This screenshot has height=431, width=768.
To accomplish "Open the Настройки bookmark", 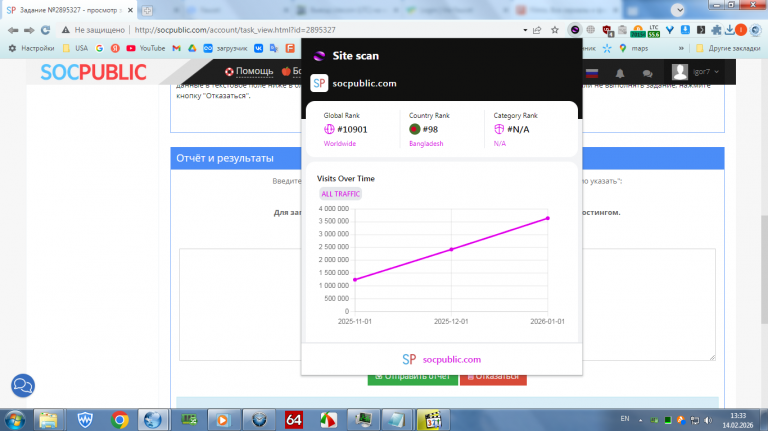I will pyautogui.click(x=31, y=48).
